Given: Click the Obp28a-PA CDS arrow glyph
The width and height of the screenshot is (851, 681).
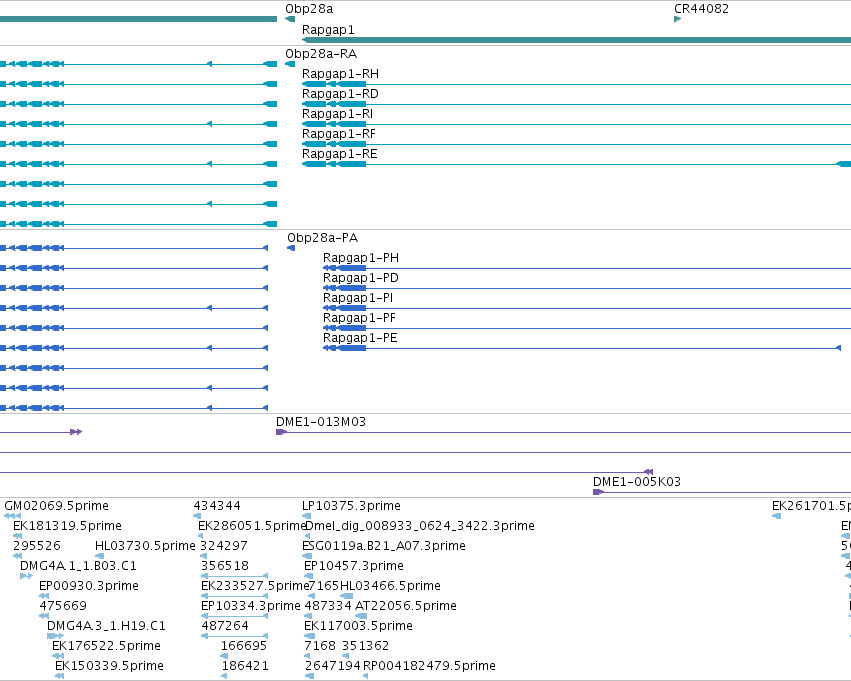Looking at the screenshot, I should [291, 248].
